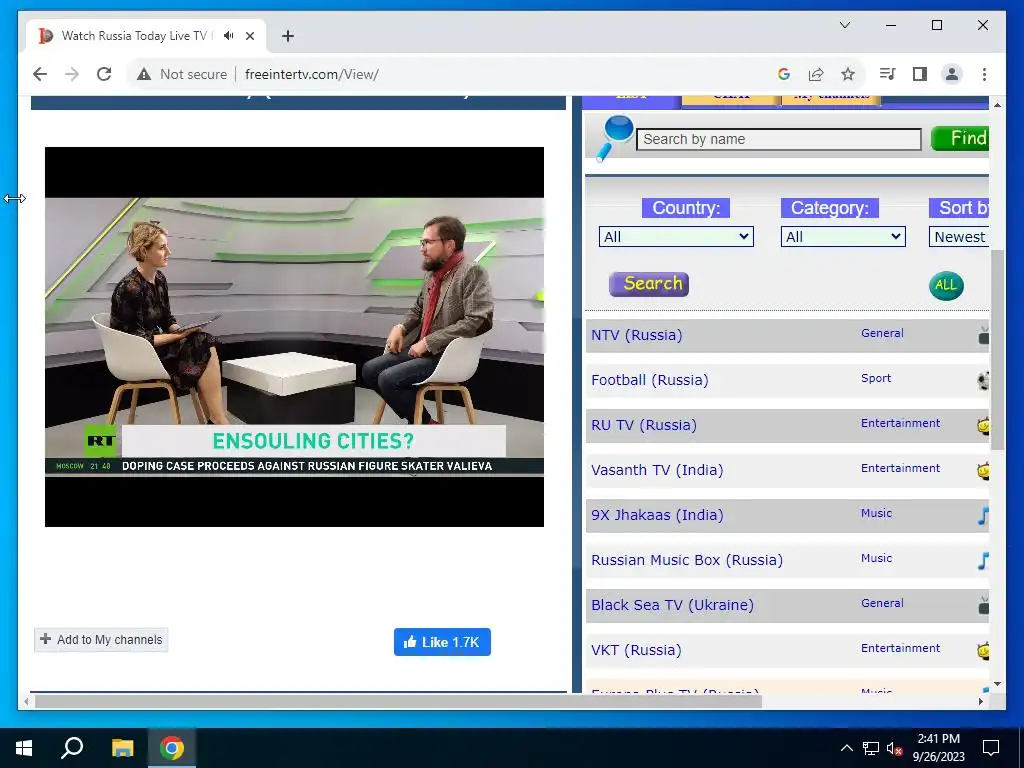Click the purple Search button
1024x768 pixels.
click(649, 284)
